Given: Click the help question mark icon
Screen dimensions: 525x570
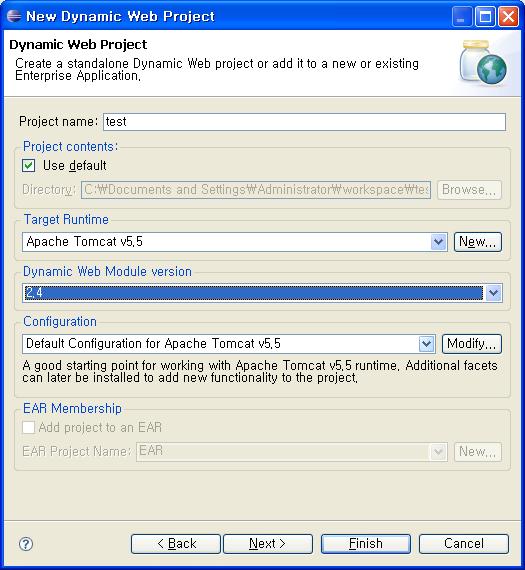Looking at the screenshot, I should tap(26, 544).
